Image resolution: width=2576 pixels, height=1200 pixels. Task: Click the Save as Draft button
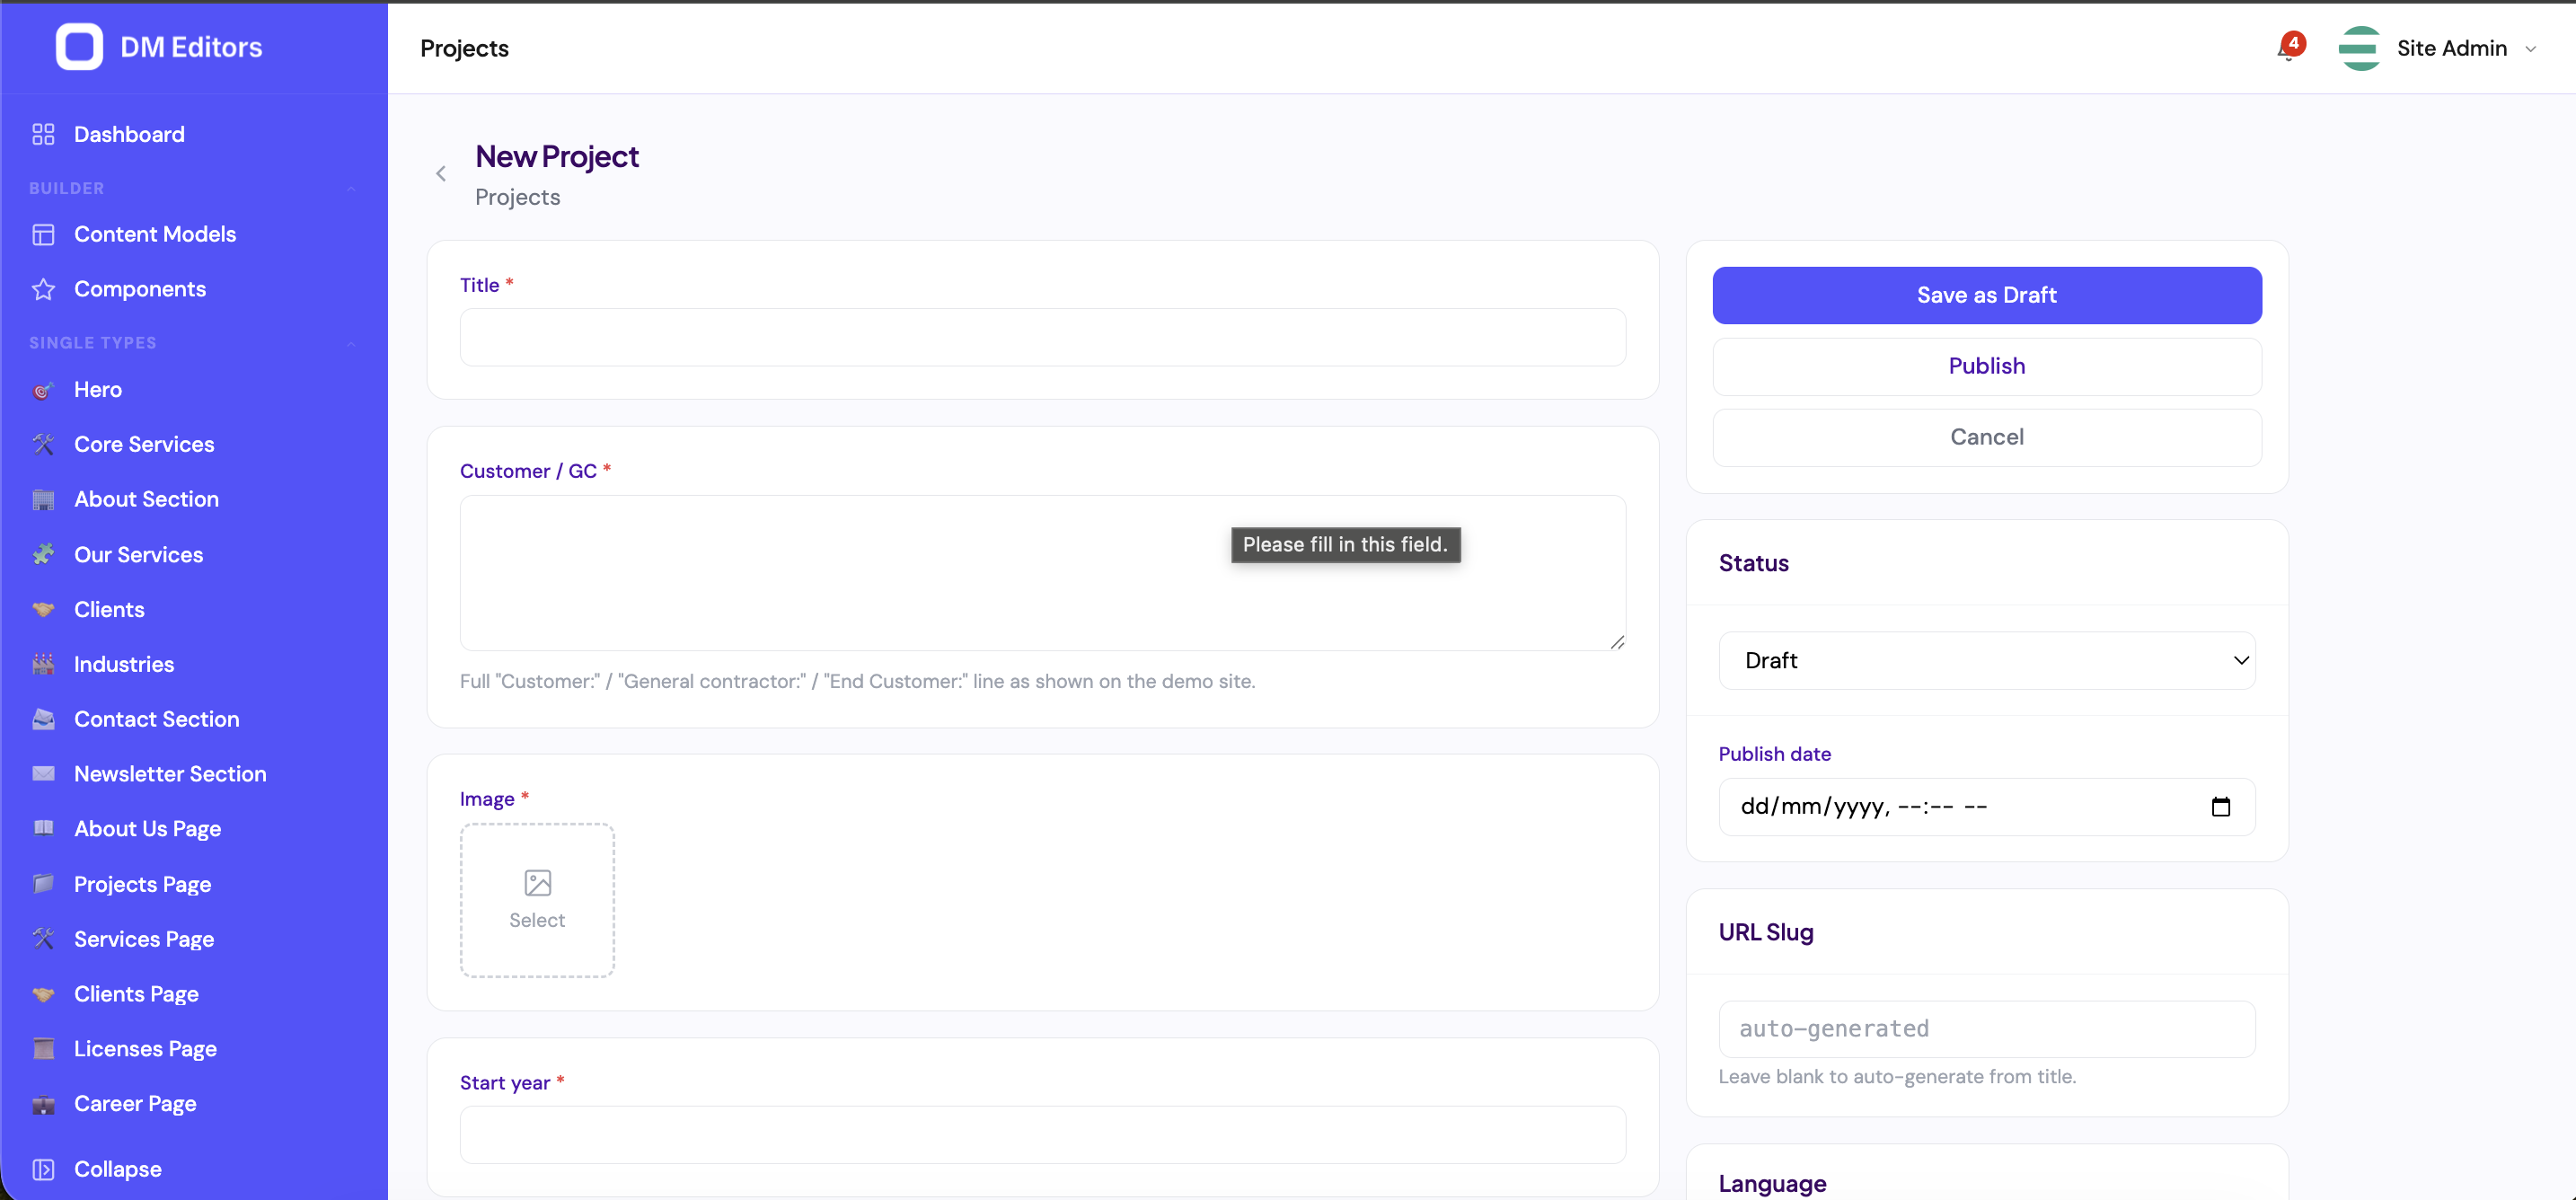click(x=1987, y=295)
